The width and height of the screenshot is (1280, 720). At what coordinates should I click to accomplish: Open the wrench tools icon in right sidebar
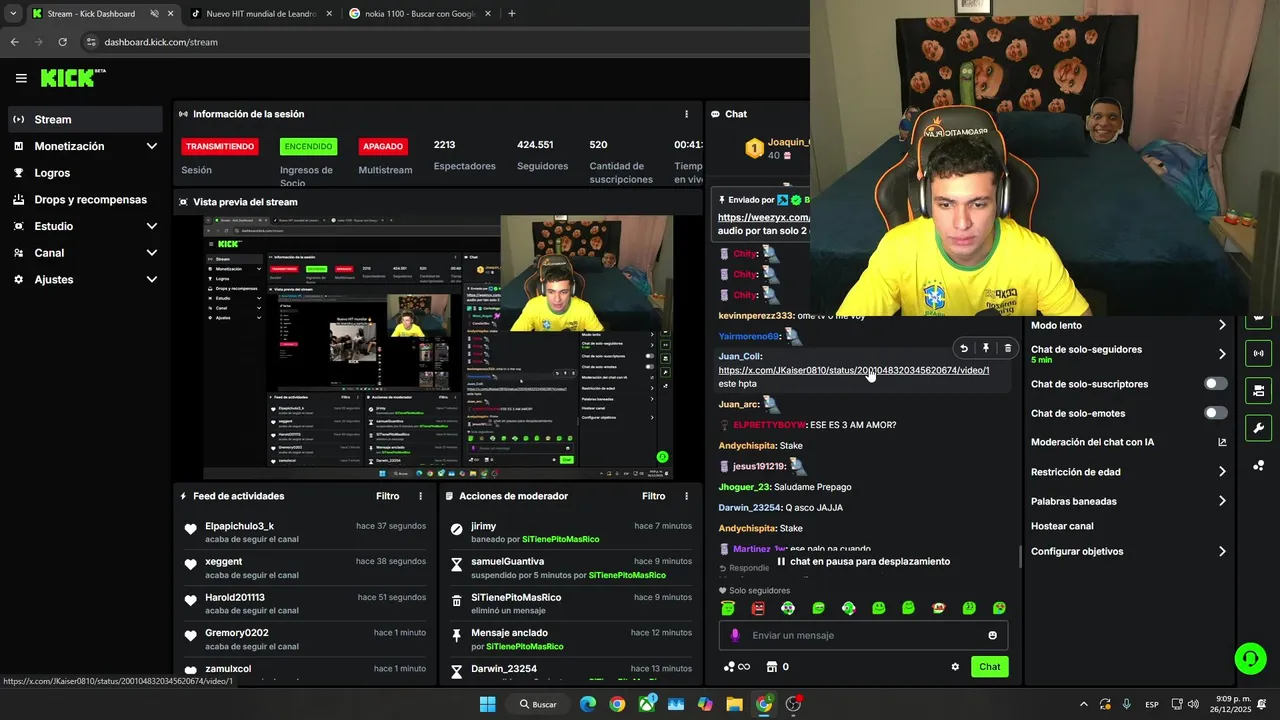pos(1258,428)
